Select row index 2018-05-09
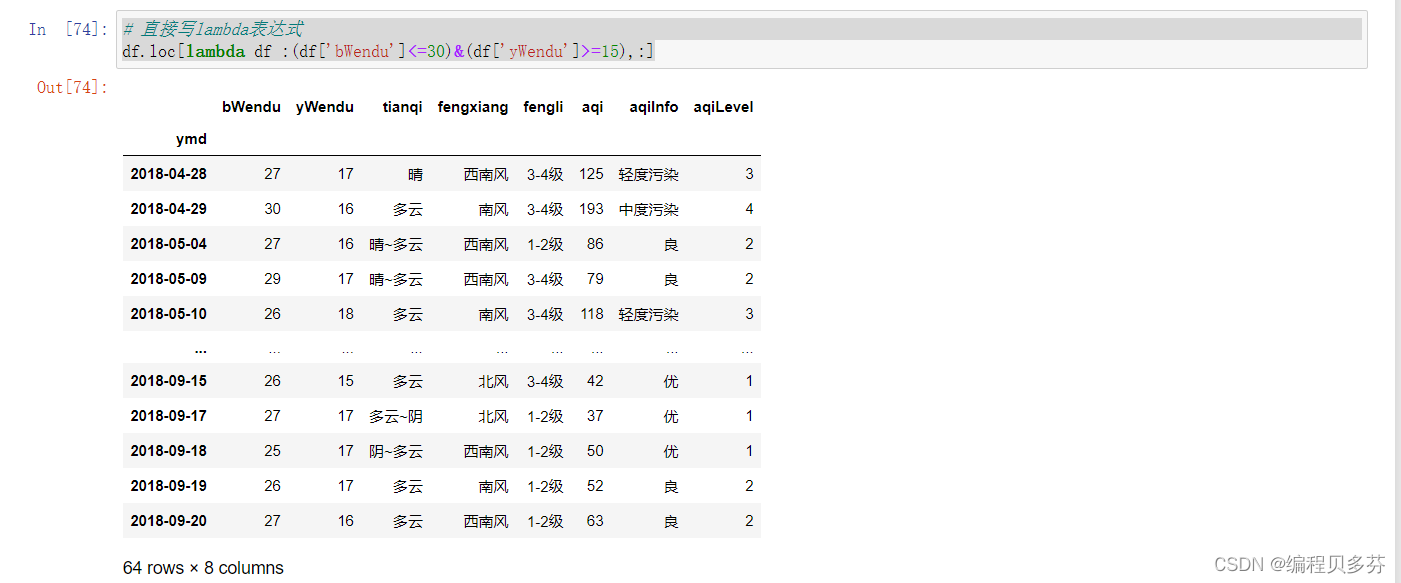The width and height of the screenshot is (1401, 583). pos(169,279)
